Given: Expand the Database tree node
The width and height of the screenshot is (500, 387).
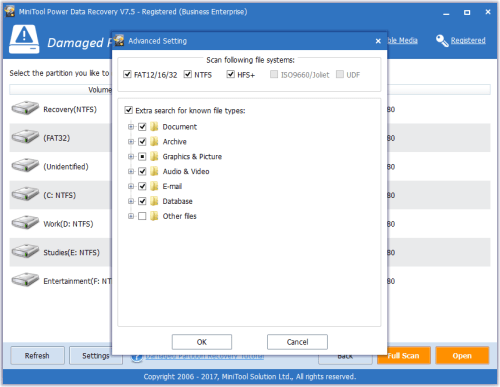Looking at the screenshot, I should [131, 201].
